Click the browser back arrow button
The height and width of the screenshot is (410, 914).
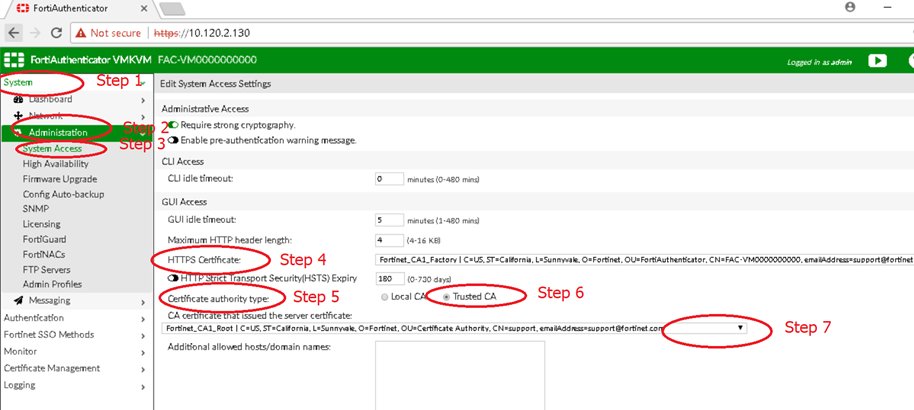pos(13,33)
